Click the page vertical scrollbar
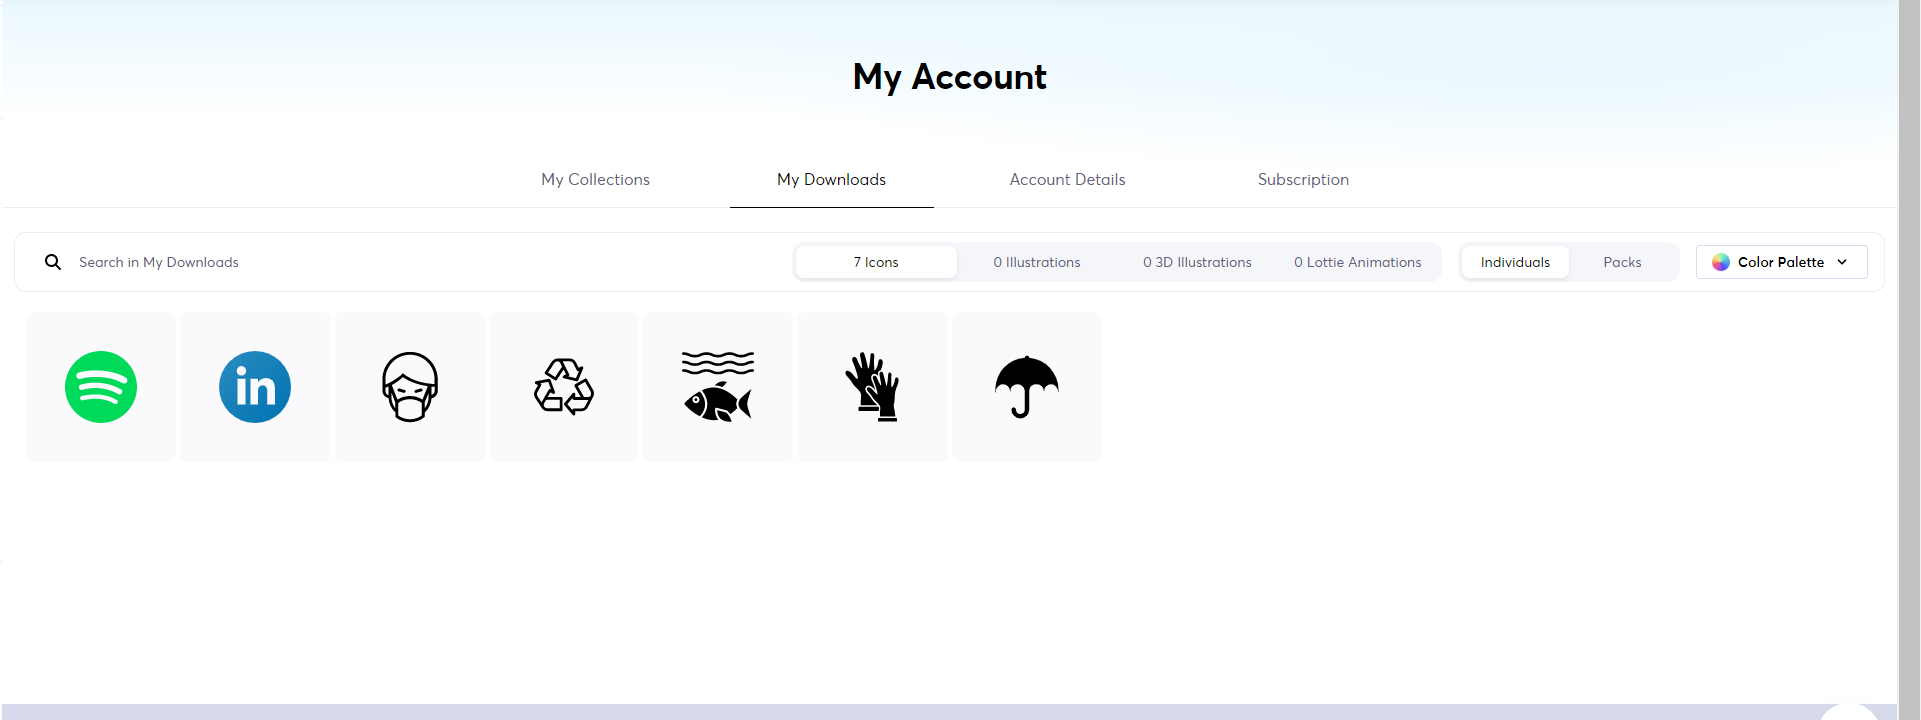 click(x=1909, y=360)
